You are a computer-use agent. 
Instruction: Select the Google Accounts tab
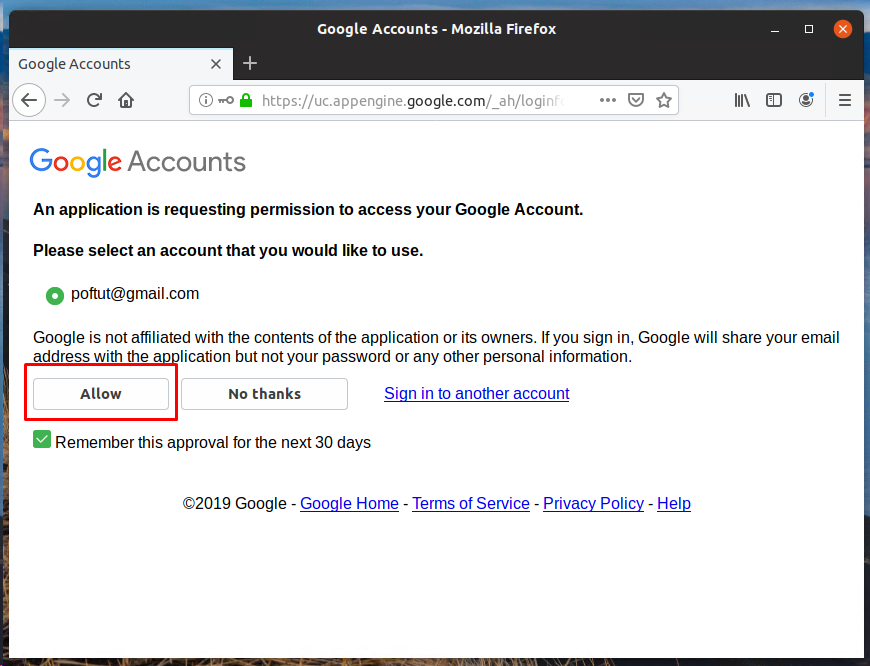pyautogui.click(x=121, y=64)
